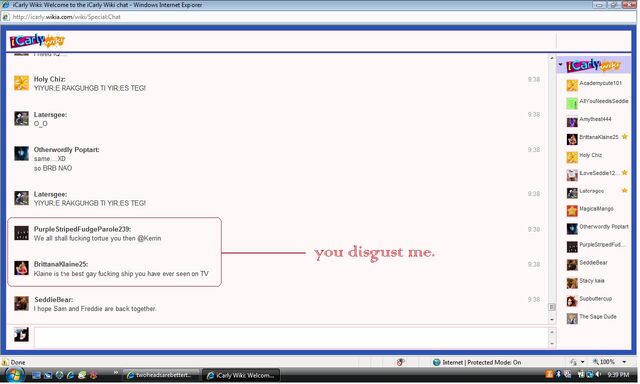Click the moderator star beside ILoveSeddie12
Image resolution: width=640 pixels, height=384 pixels.
[624, 173]
